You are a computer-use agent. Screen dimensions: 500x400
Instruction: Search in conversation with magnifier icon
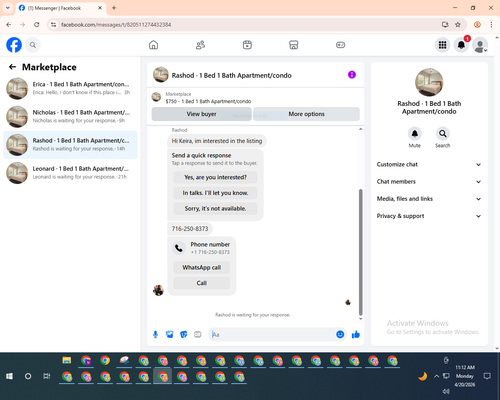point(442,134)
